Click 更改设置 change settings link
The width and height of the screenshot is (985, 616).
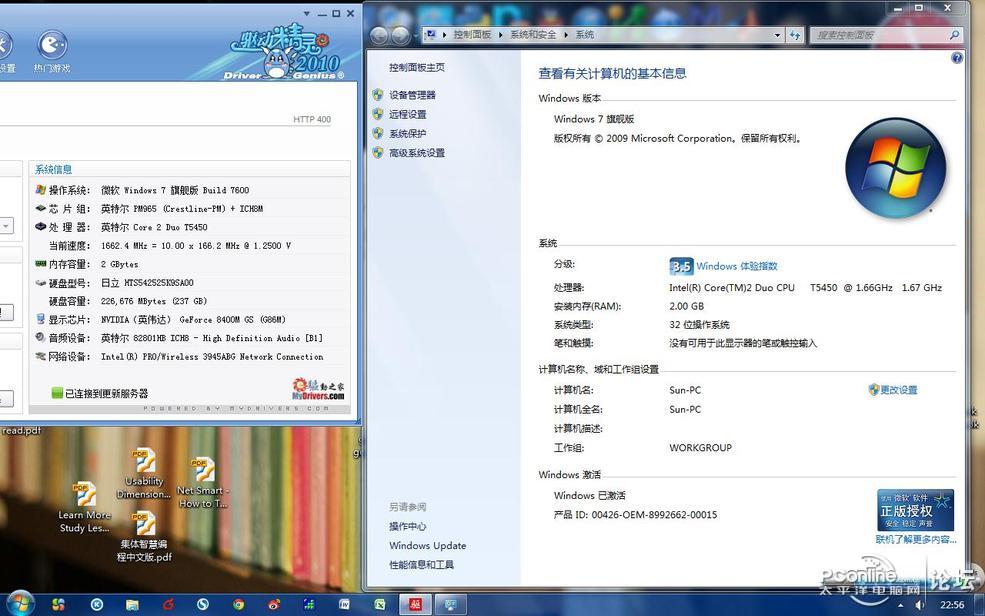[x=898, y=390]
